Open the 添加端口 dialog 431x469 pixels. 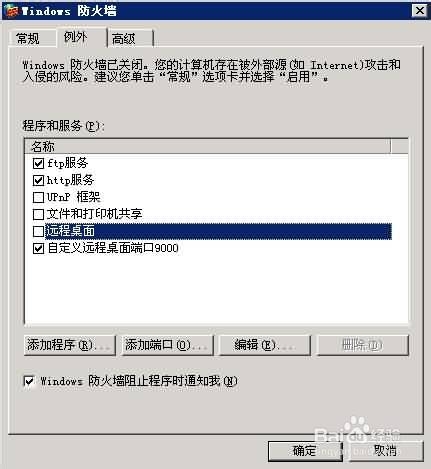167,345
